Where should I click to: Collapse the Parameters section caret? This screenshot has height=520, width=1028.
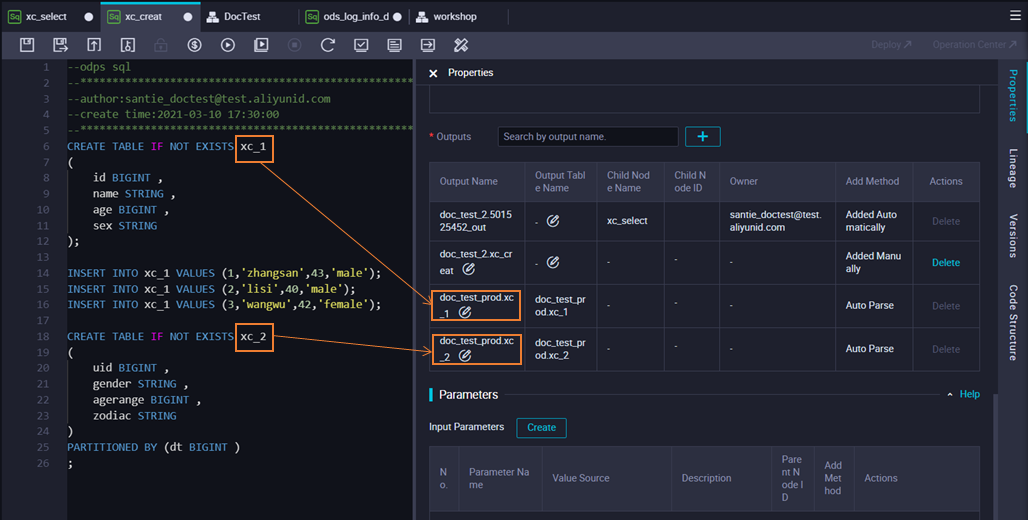tap(950, 395)
